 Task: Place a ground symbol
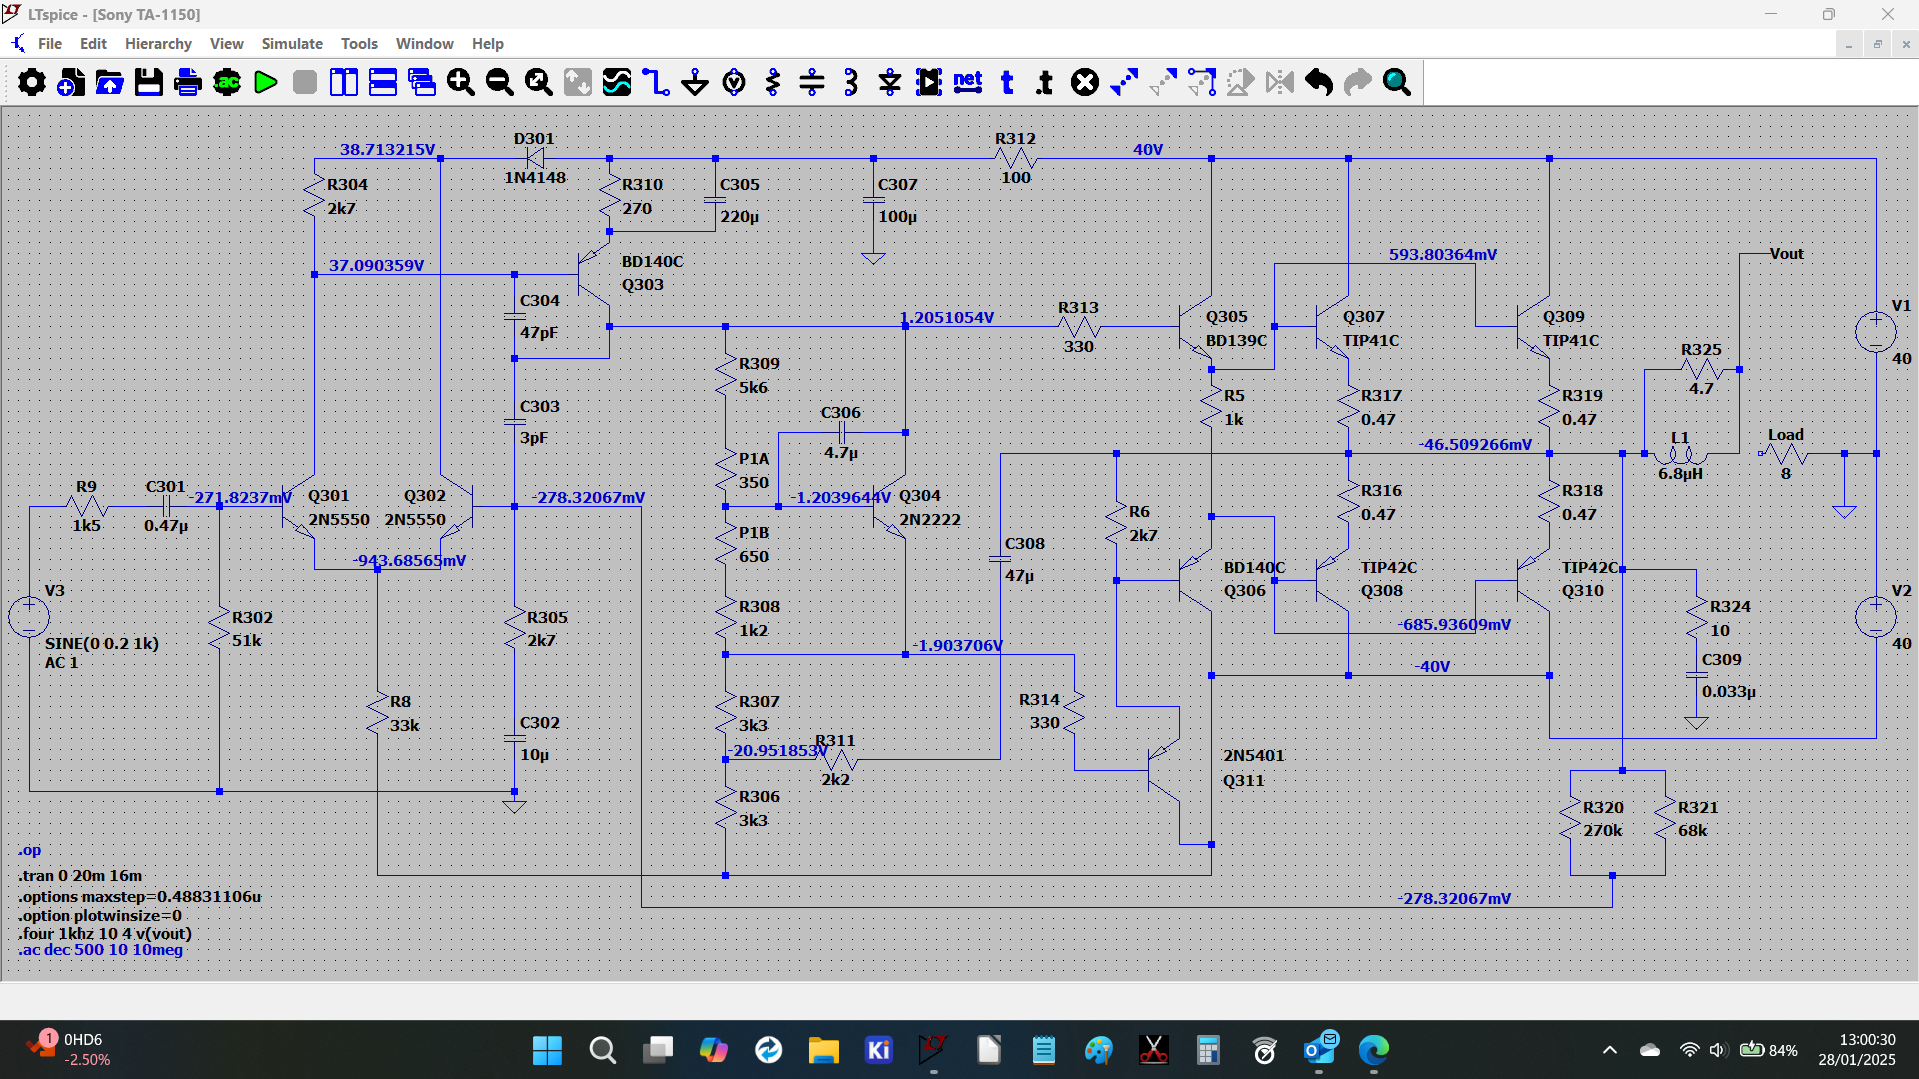point(695,82)
